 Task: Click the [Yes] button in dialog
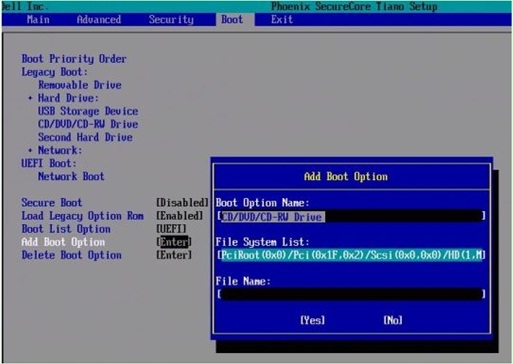tap(312, 320)
